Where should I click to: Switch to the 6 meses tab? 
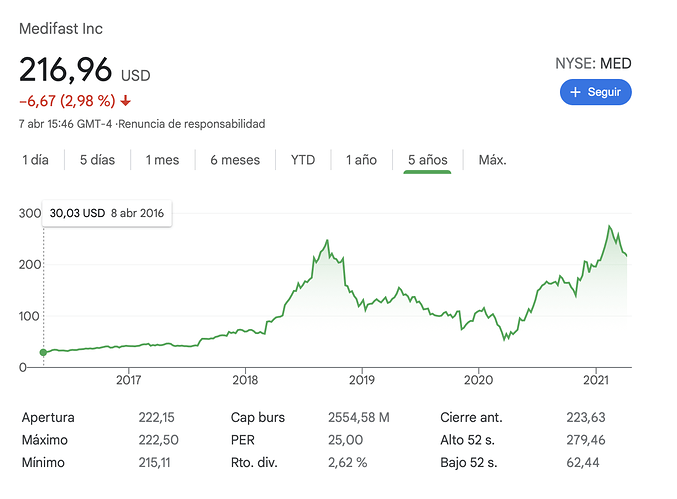[235, 160]
